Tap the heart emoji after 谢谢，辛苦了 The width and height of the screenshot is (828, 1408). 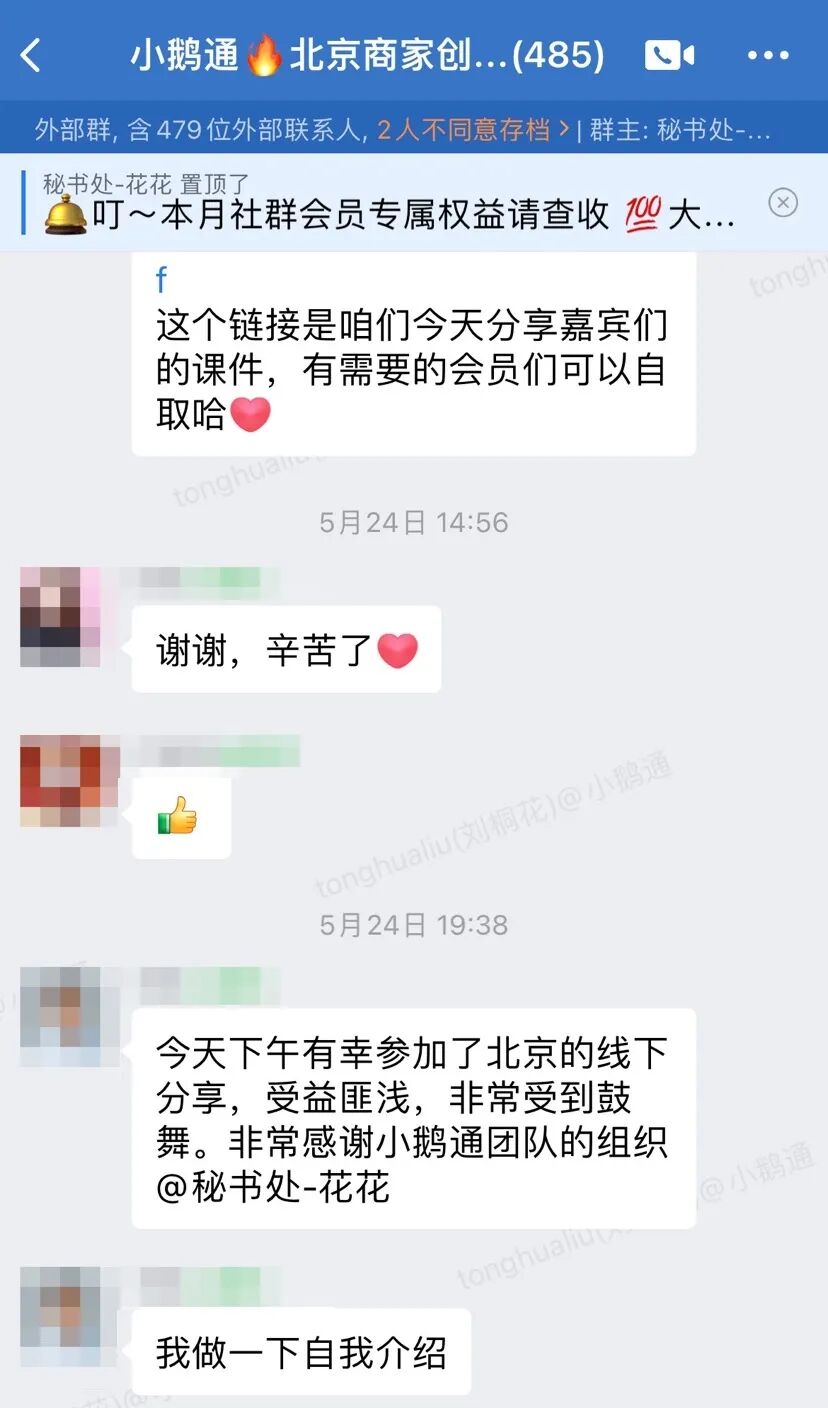(x=397, y=651)
